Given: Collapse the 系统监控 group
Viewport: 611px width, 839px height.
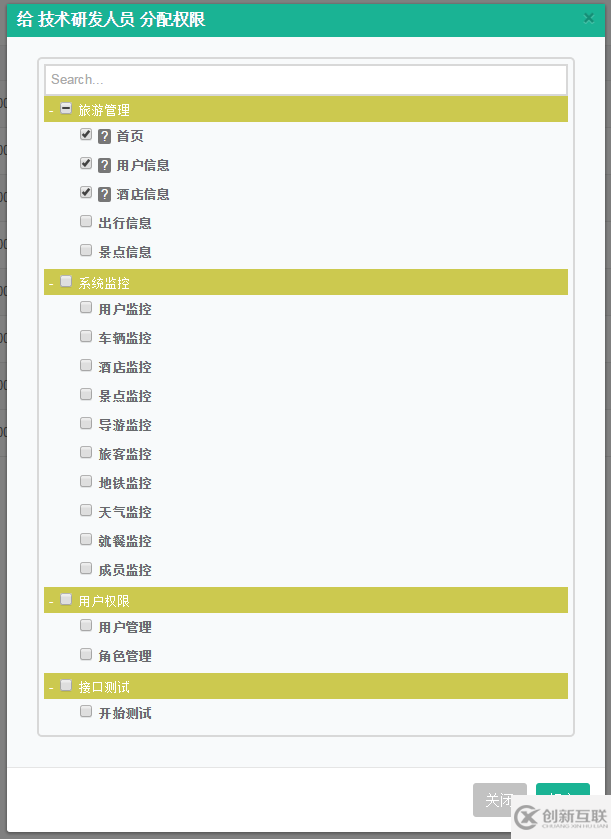Looking at the screenshot, I should (50, 282).
